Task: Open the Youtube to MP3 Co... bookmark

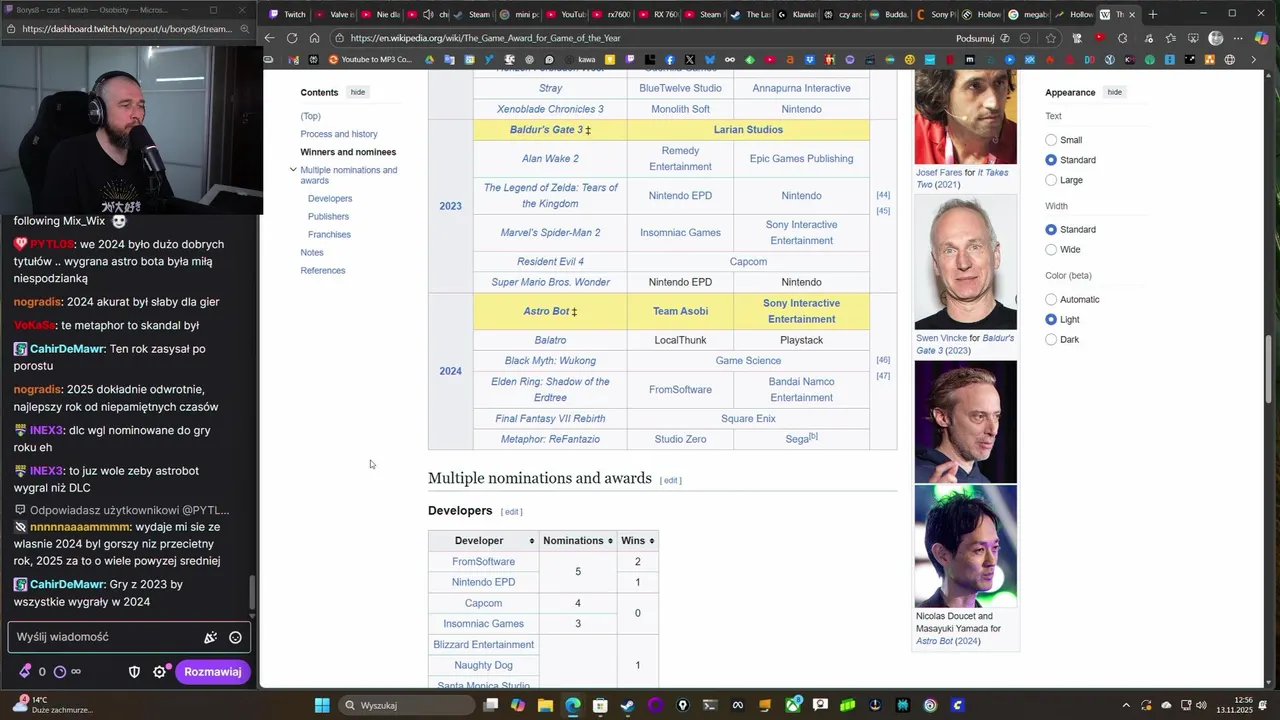Action: [370, 59]
